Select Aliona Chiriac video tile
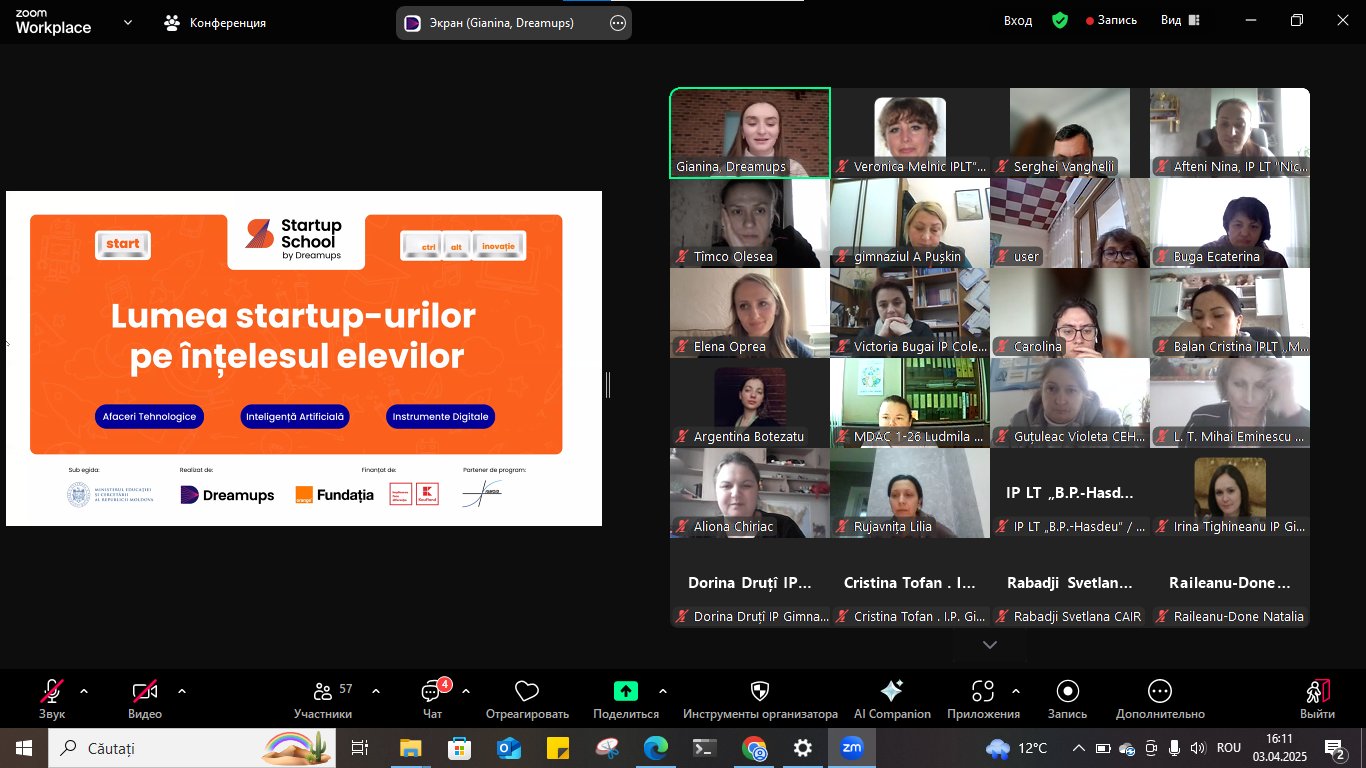The width and height of the screenshot is (1366, 768). click(x=750, y=493)
